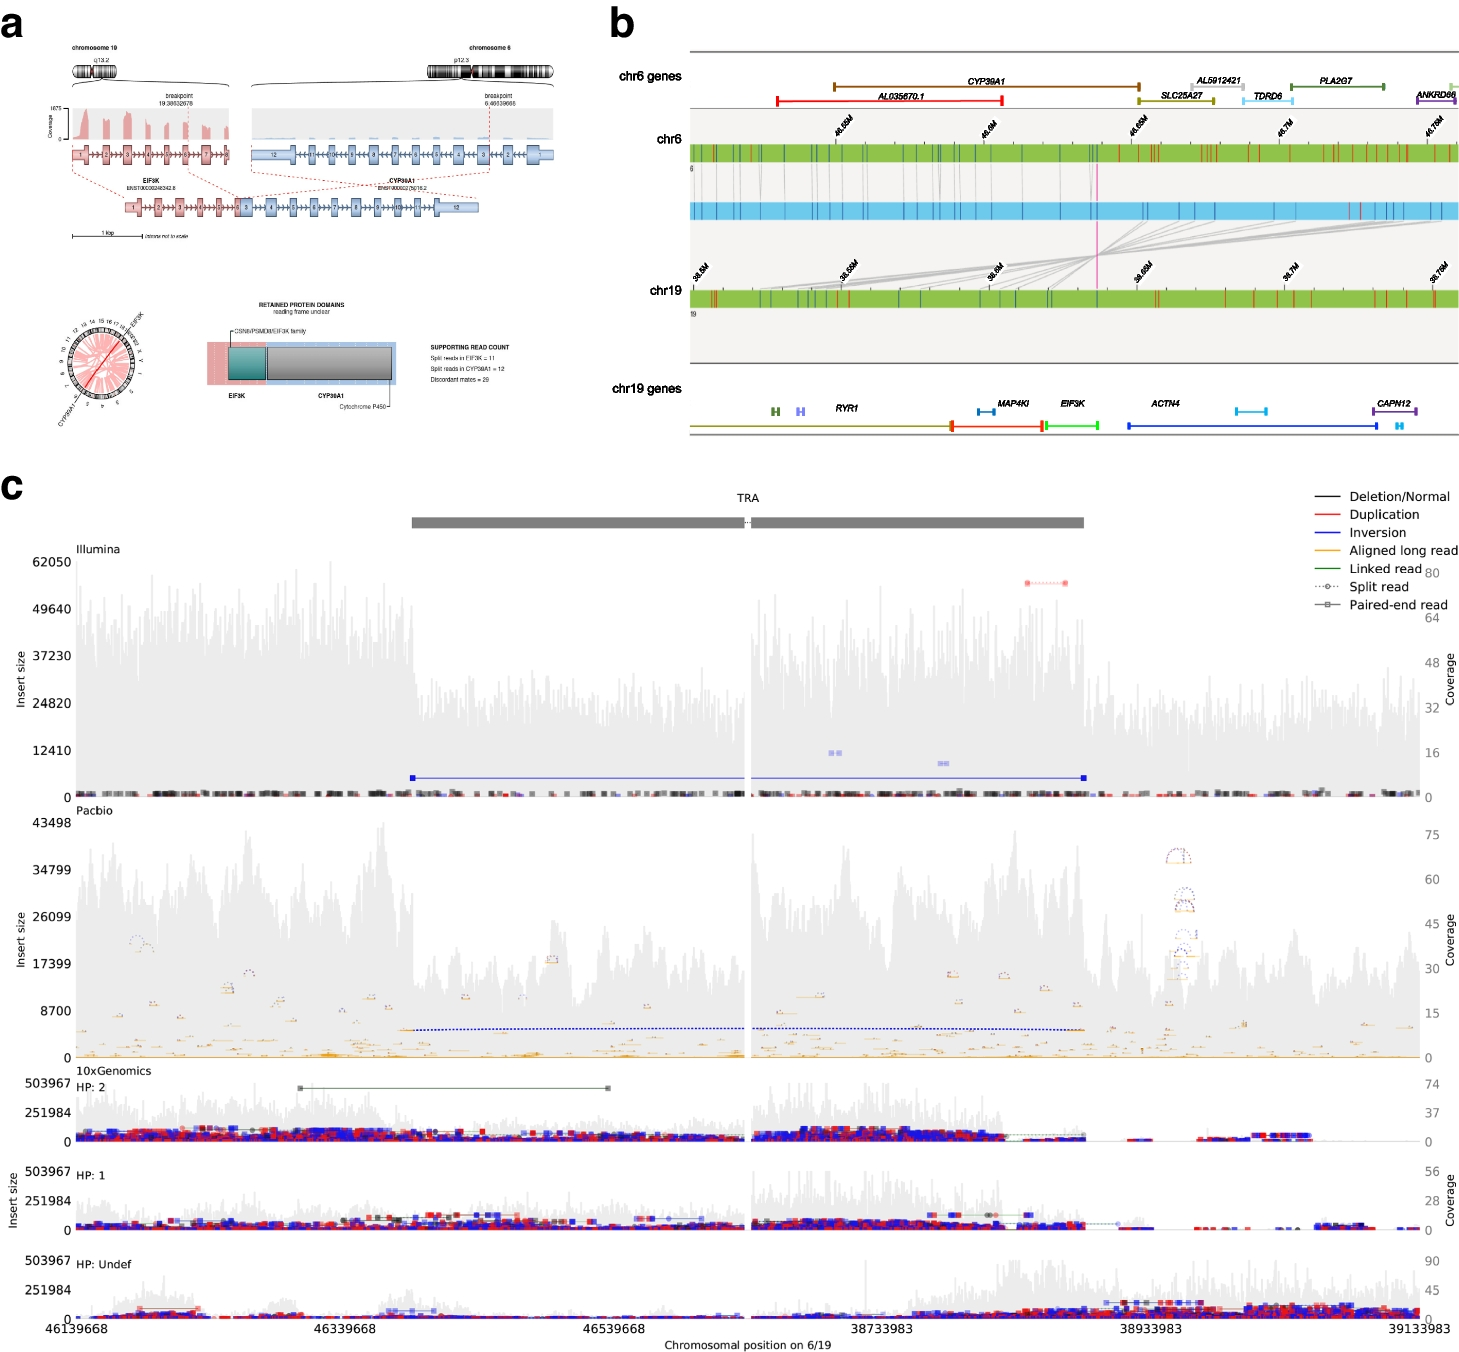Click the 'TRA' label above the gray bars
The height and width of the screenshot is (1352, 1459).
pyautogui.click(x=748, y=498)
